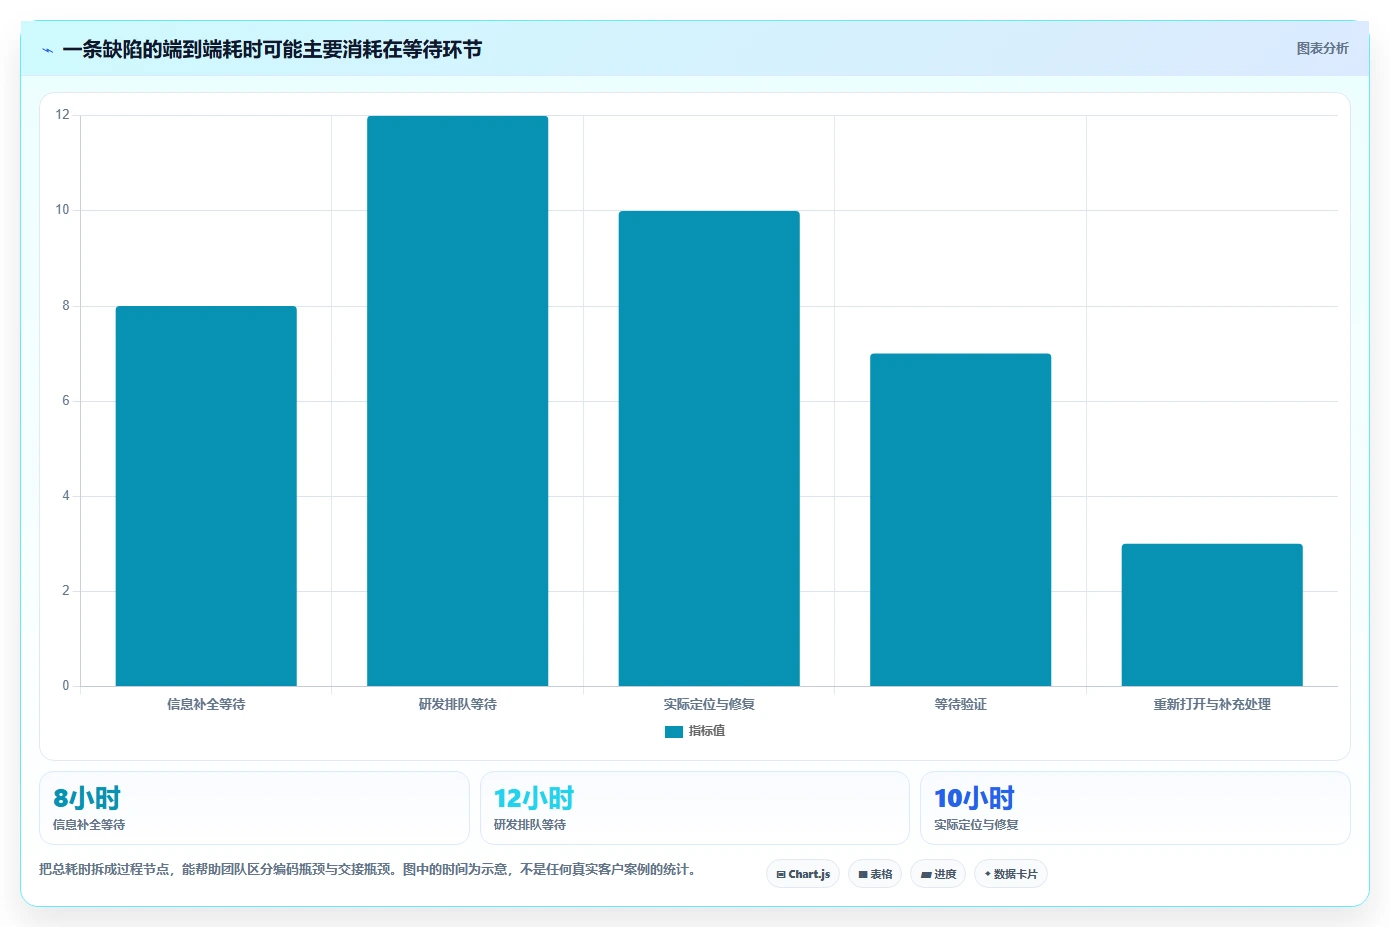This screenshot has height=927, width=1390.
Task: Click the x-axis label 实际定位与修复 under the chart
Action: 709,704
